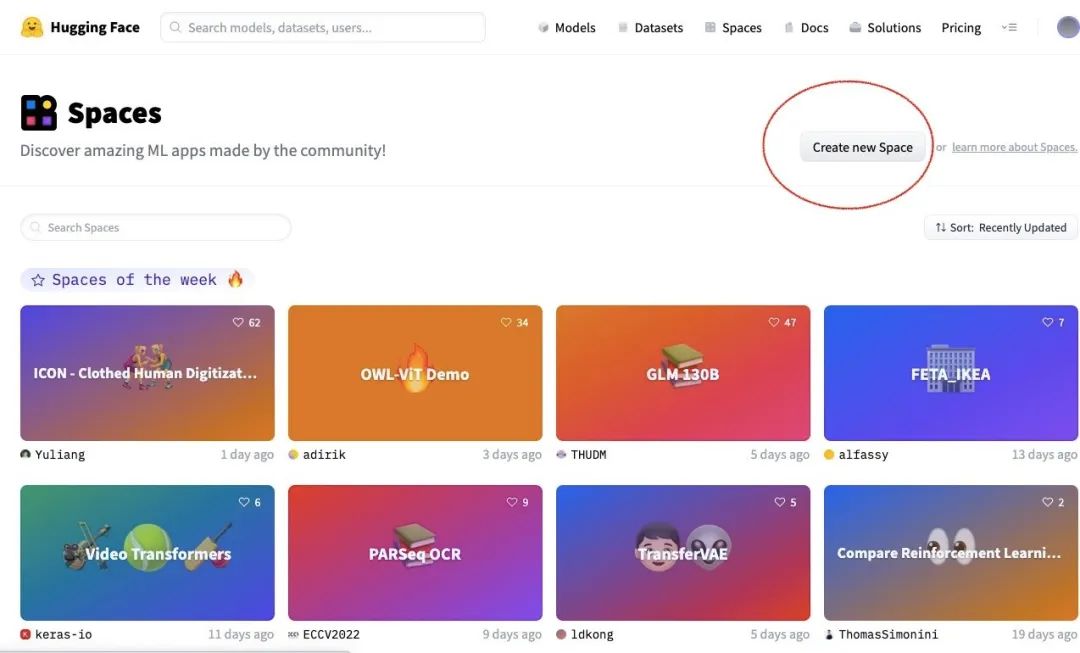Like the Compare Reinforcement Learning heart icon
Image resolution: width=1080 pixels, height=653 pixels.
coord(1048,502)
